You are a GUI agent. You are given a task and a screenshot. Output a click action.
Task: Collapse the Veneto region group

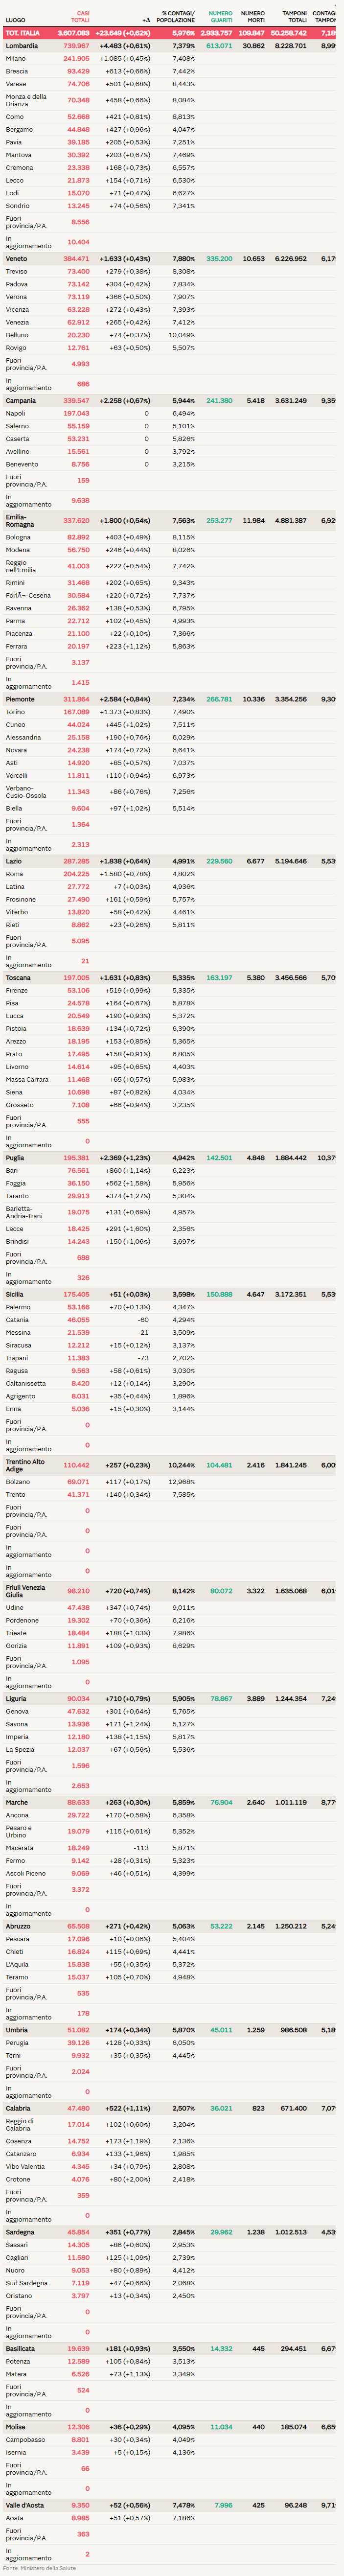(x=16, y=259)
